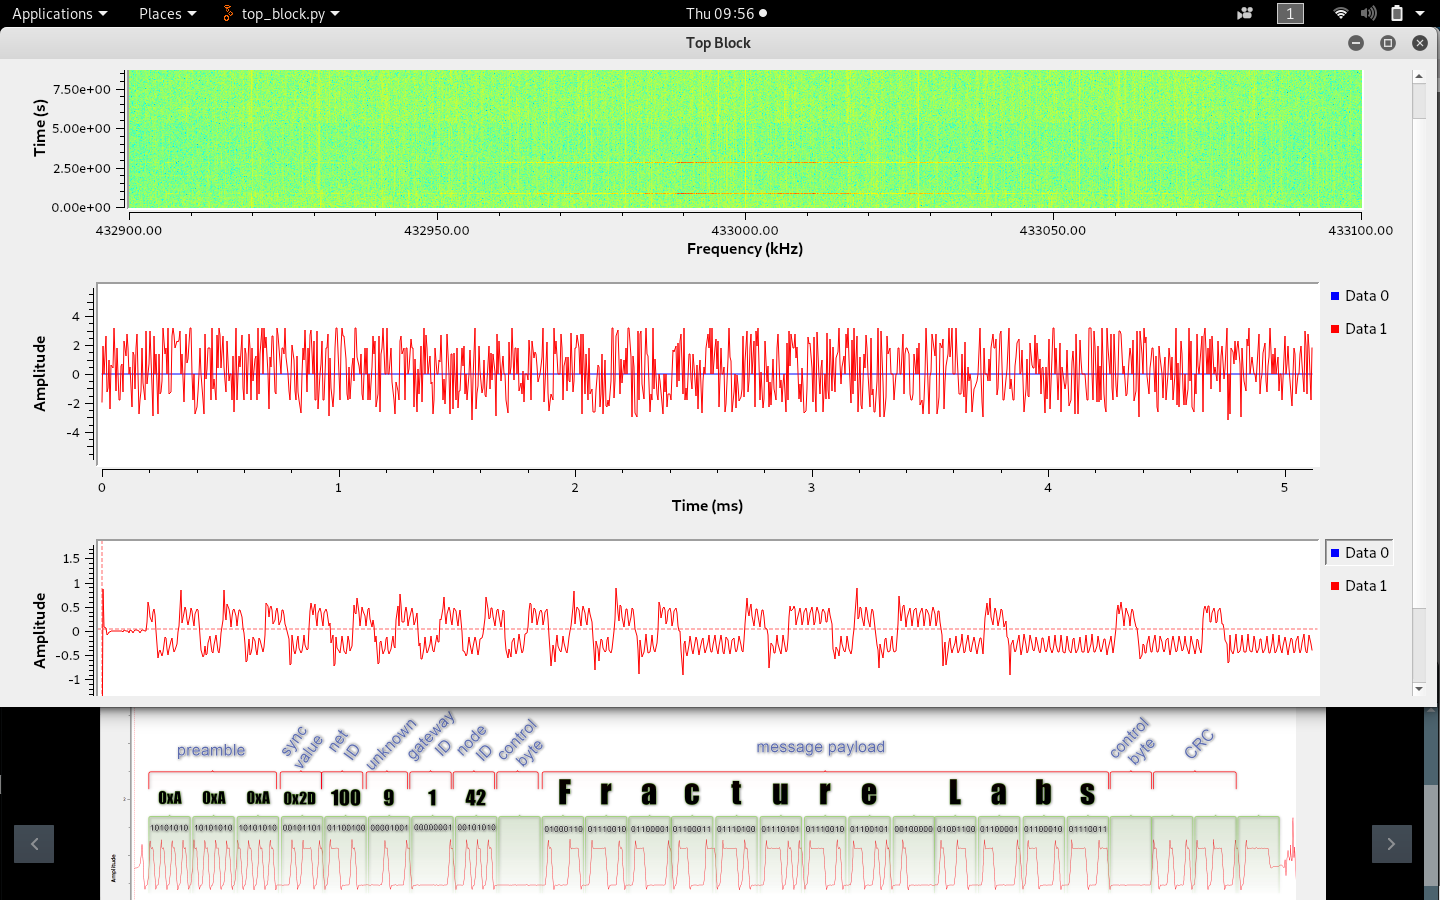
Task: Click the screen recorder camera icon in top bar
Action: tap(1245, 13)
